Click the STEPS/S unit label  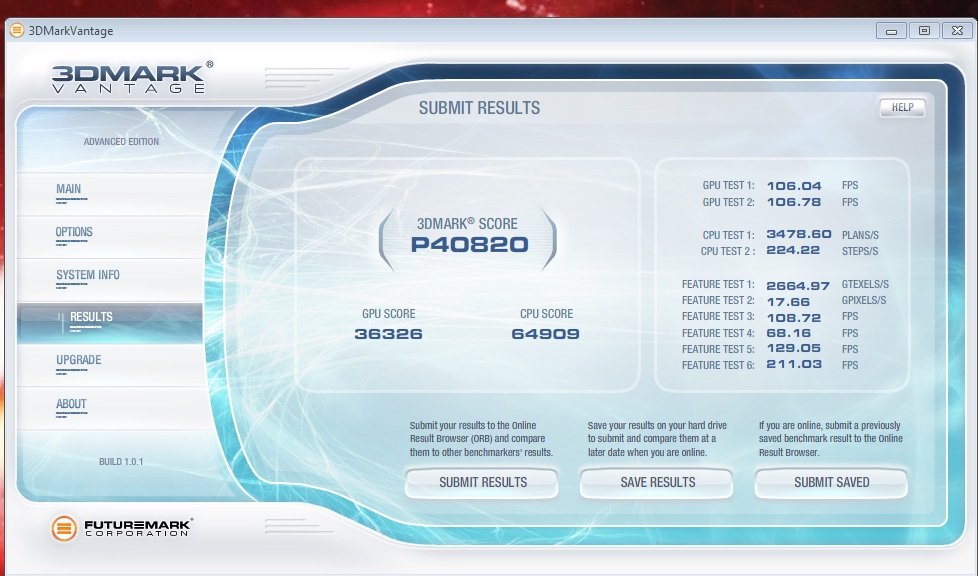click(x=859, y=251)
